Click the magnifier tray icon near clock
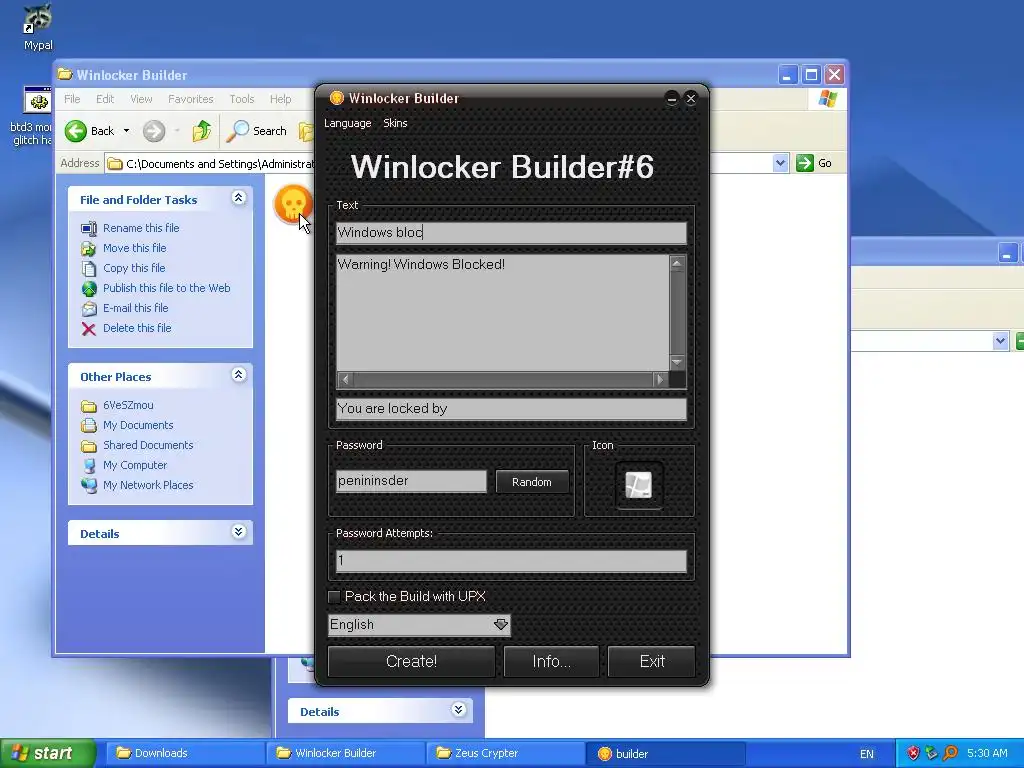This screenshot has height=768, width=1024. click(x=950, y=753)
